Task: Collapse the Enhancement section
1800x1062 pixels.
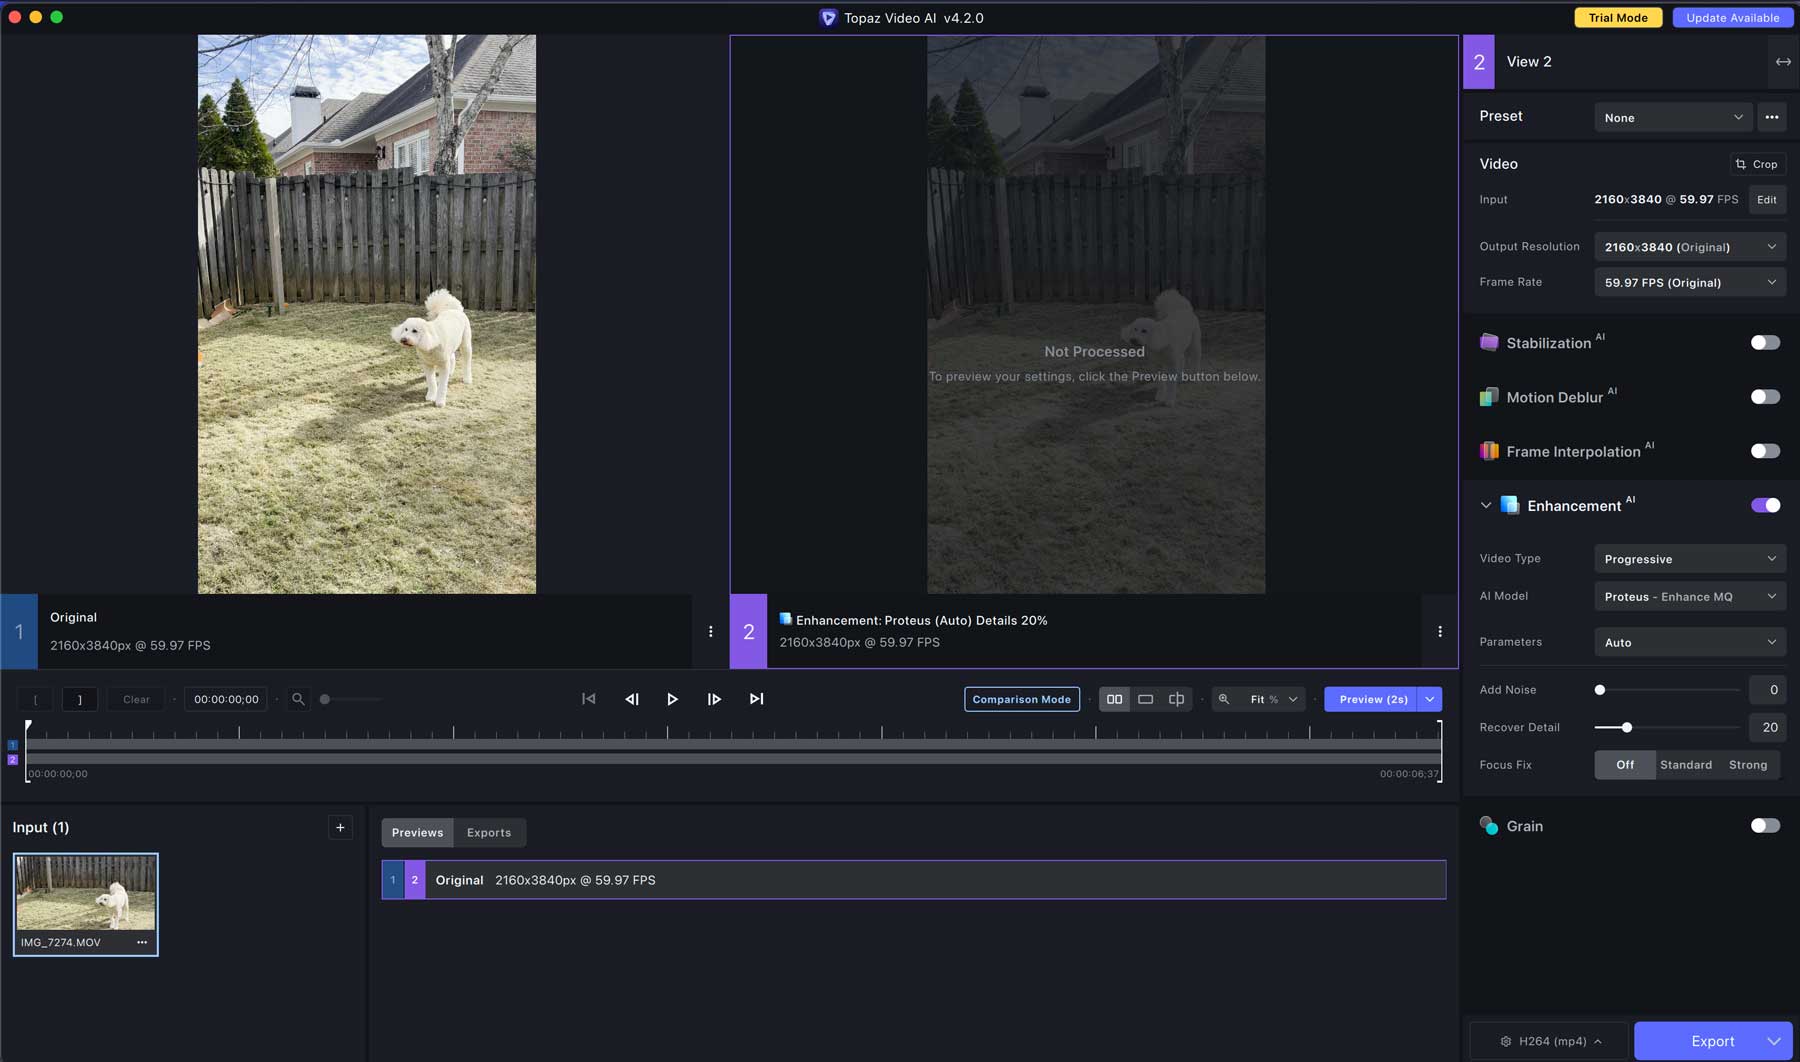Action: (1485, 505)
